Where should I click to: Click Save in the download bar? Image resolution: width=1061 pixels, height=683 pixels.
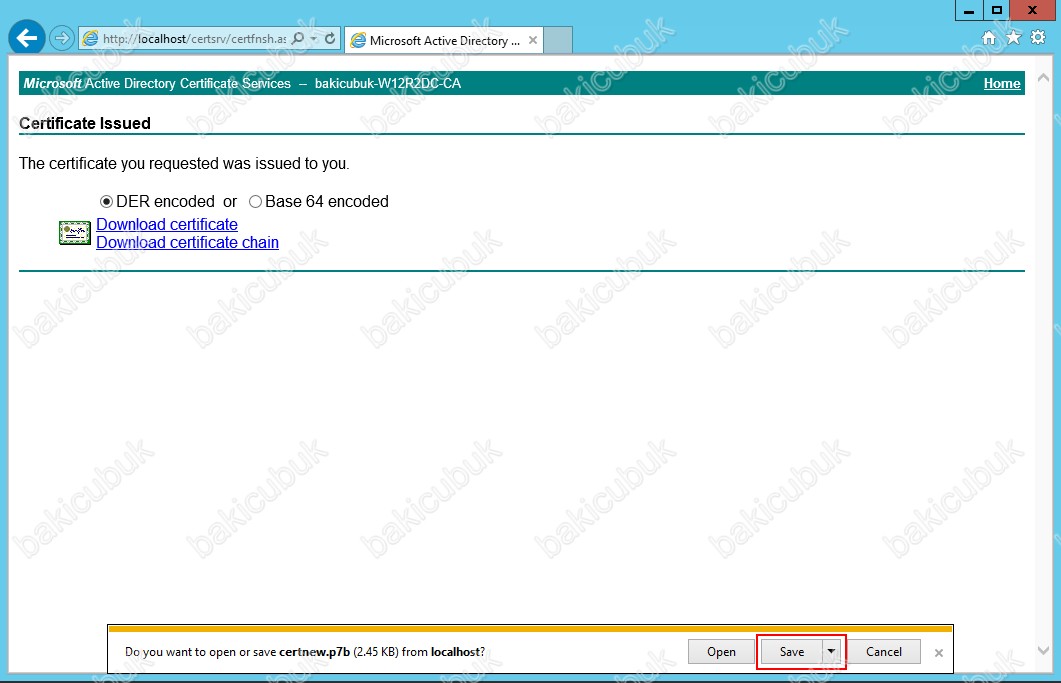tap(792, 652)
